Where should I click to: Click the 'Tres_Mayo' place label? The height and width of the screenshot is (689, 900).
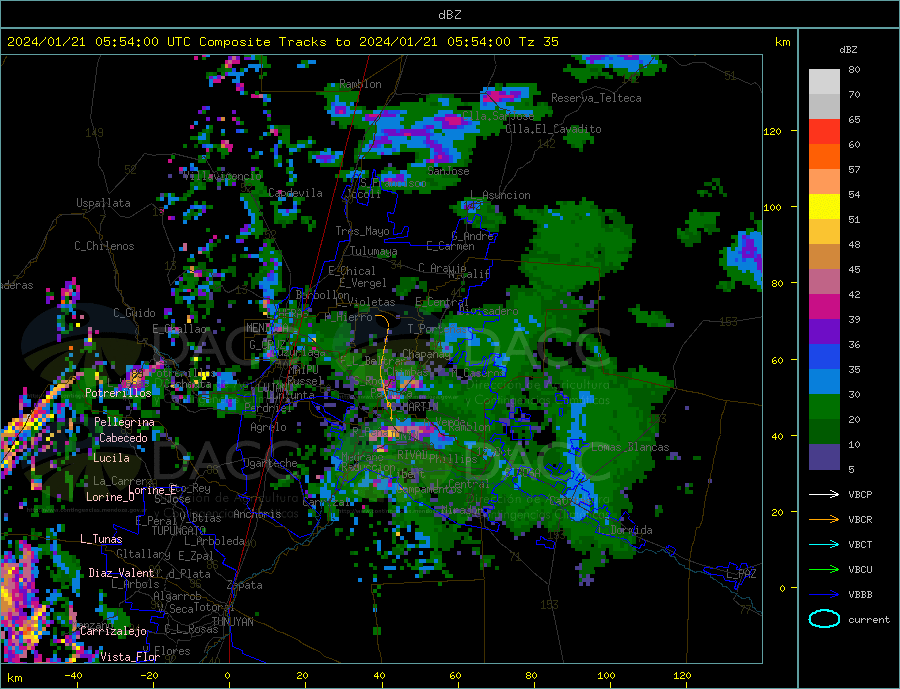362,231
